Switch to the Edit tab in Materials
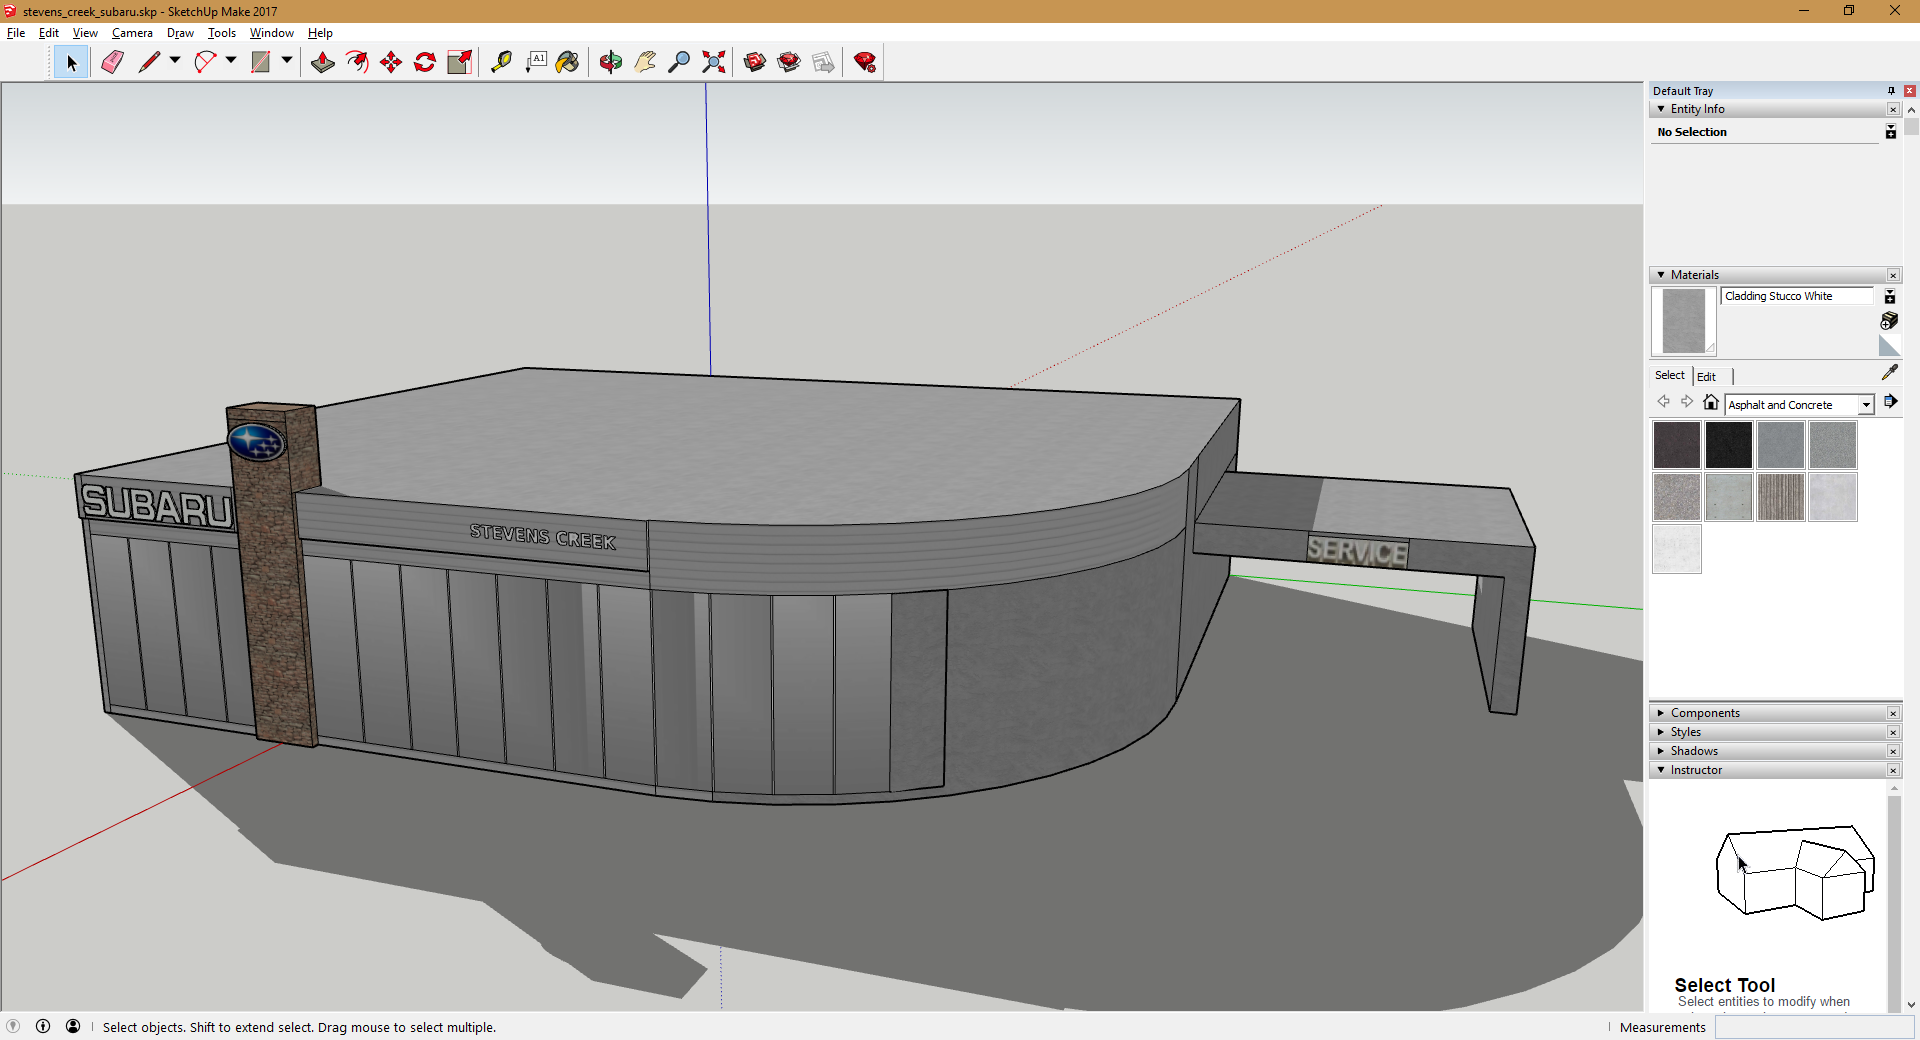Image resolution: width=1920 pixels, height=1040 pixels. pos(1706,376)
